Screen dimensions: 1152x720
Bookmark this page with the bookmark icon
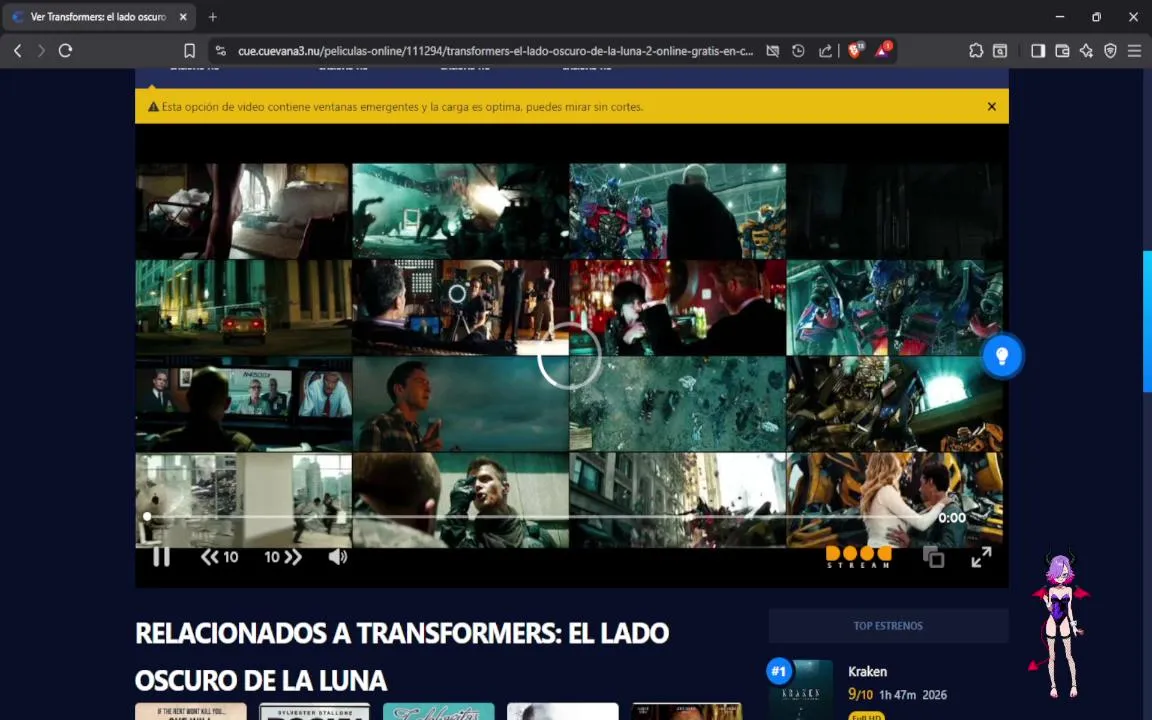point(189,51)
